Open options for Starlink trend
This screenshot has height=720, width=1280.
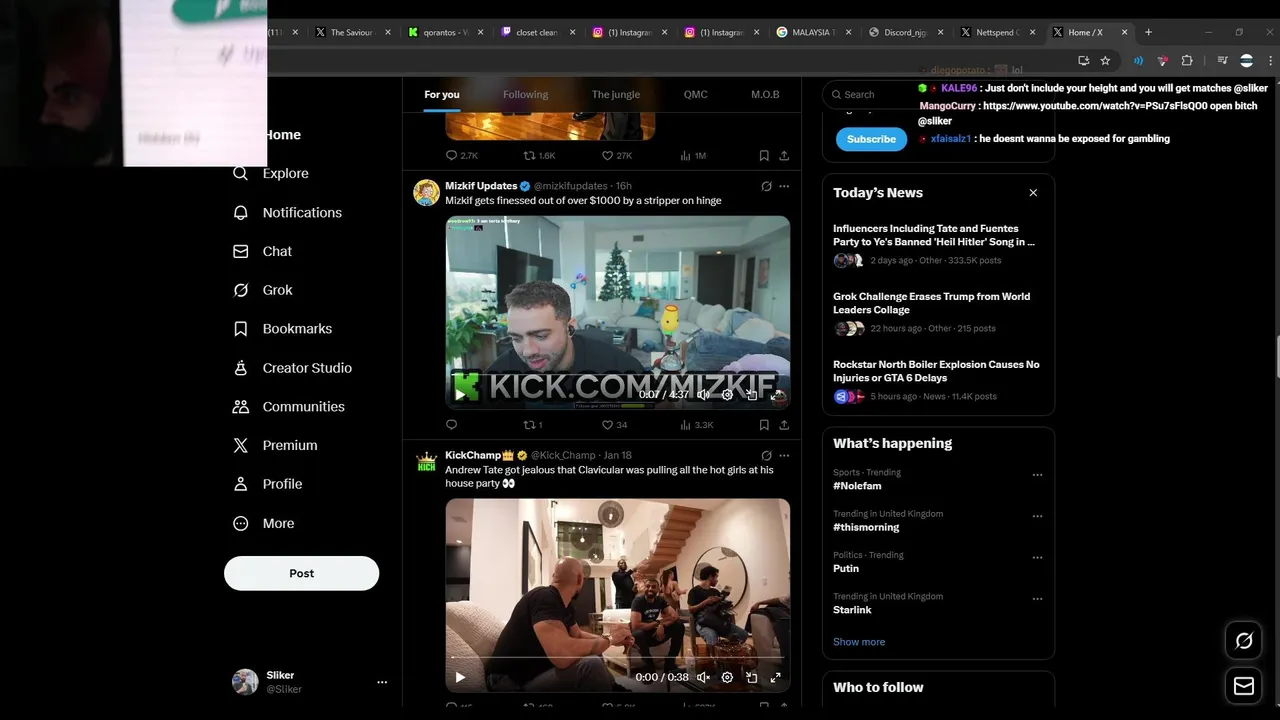[x=1037, y=599]
